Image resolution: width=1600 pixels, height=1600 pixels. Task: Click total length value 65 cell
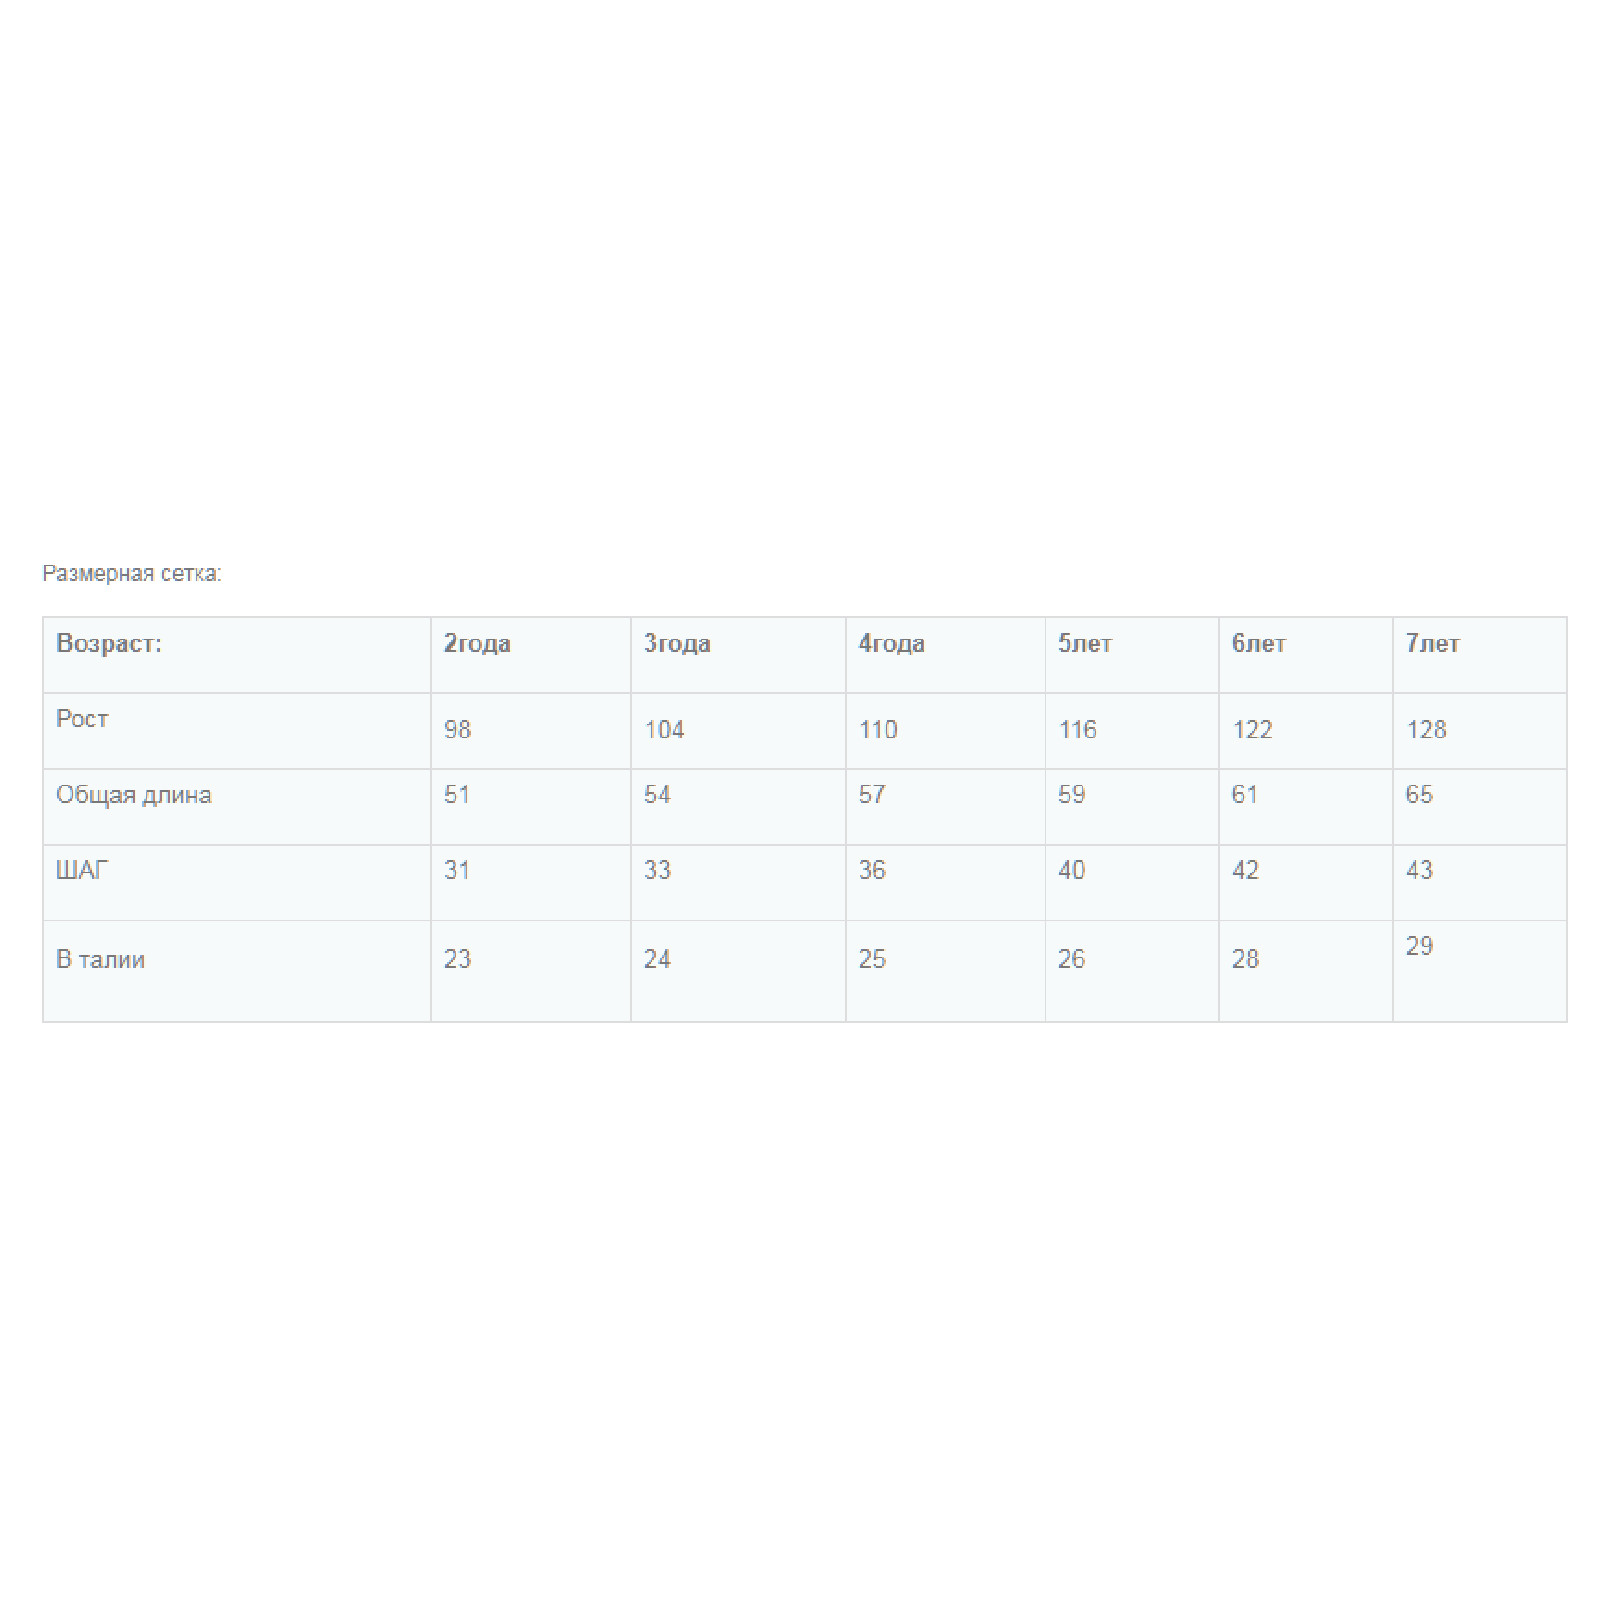tap(1480, 807)
